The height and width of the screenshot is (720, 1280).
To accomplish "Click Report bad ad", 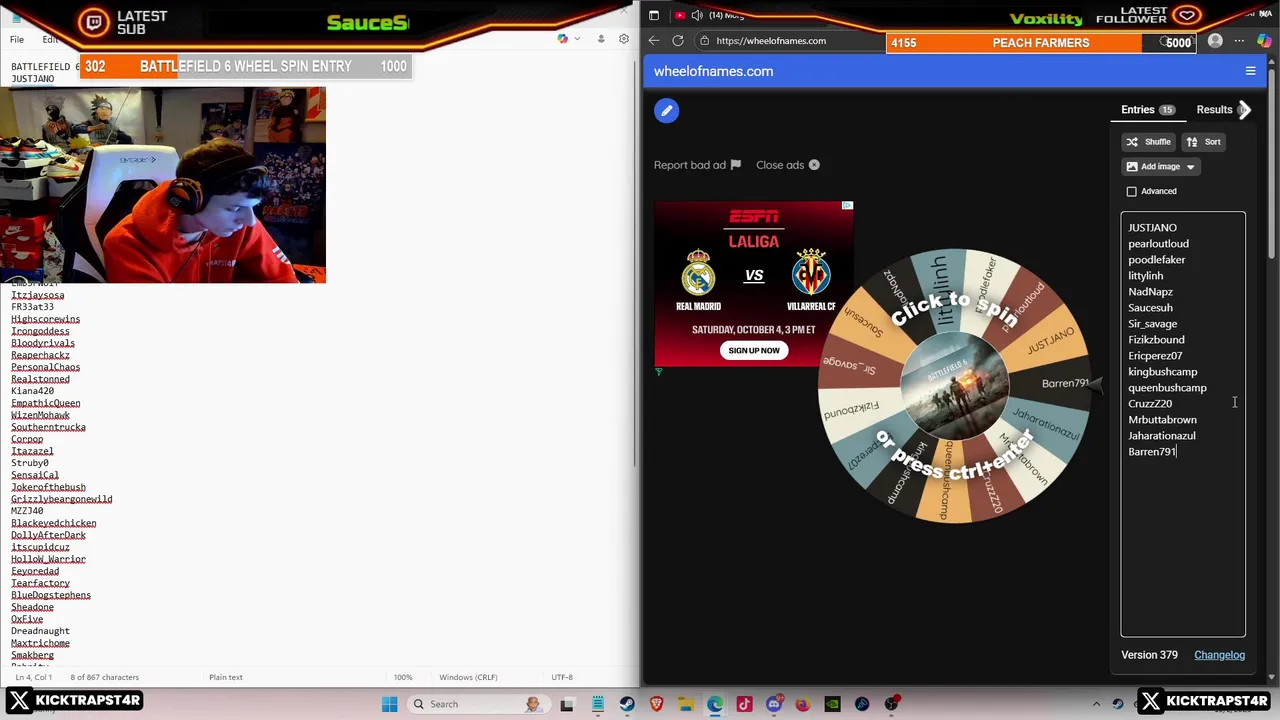I will (x=697, y=165).
